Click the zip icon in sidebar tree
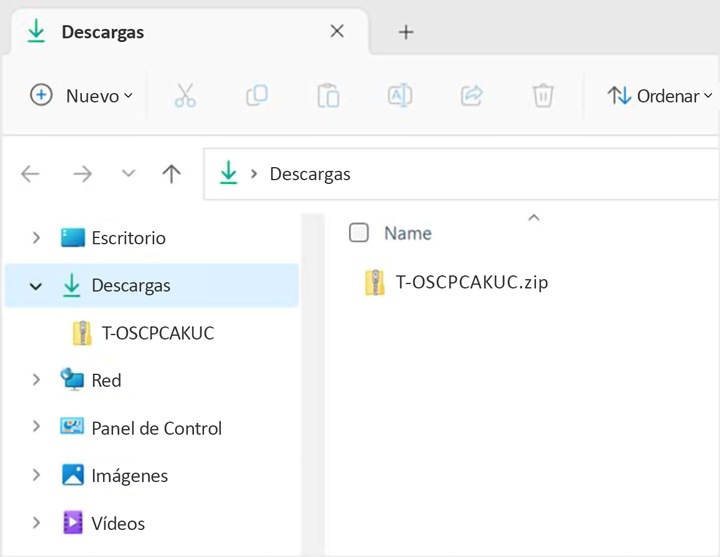 pos(82,333)
